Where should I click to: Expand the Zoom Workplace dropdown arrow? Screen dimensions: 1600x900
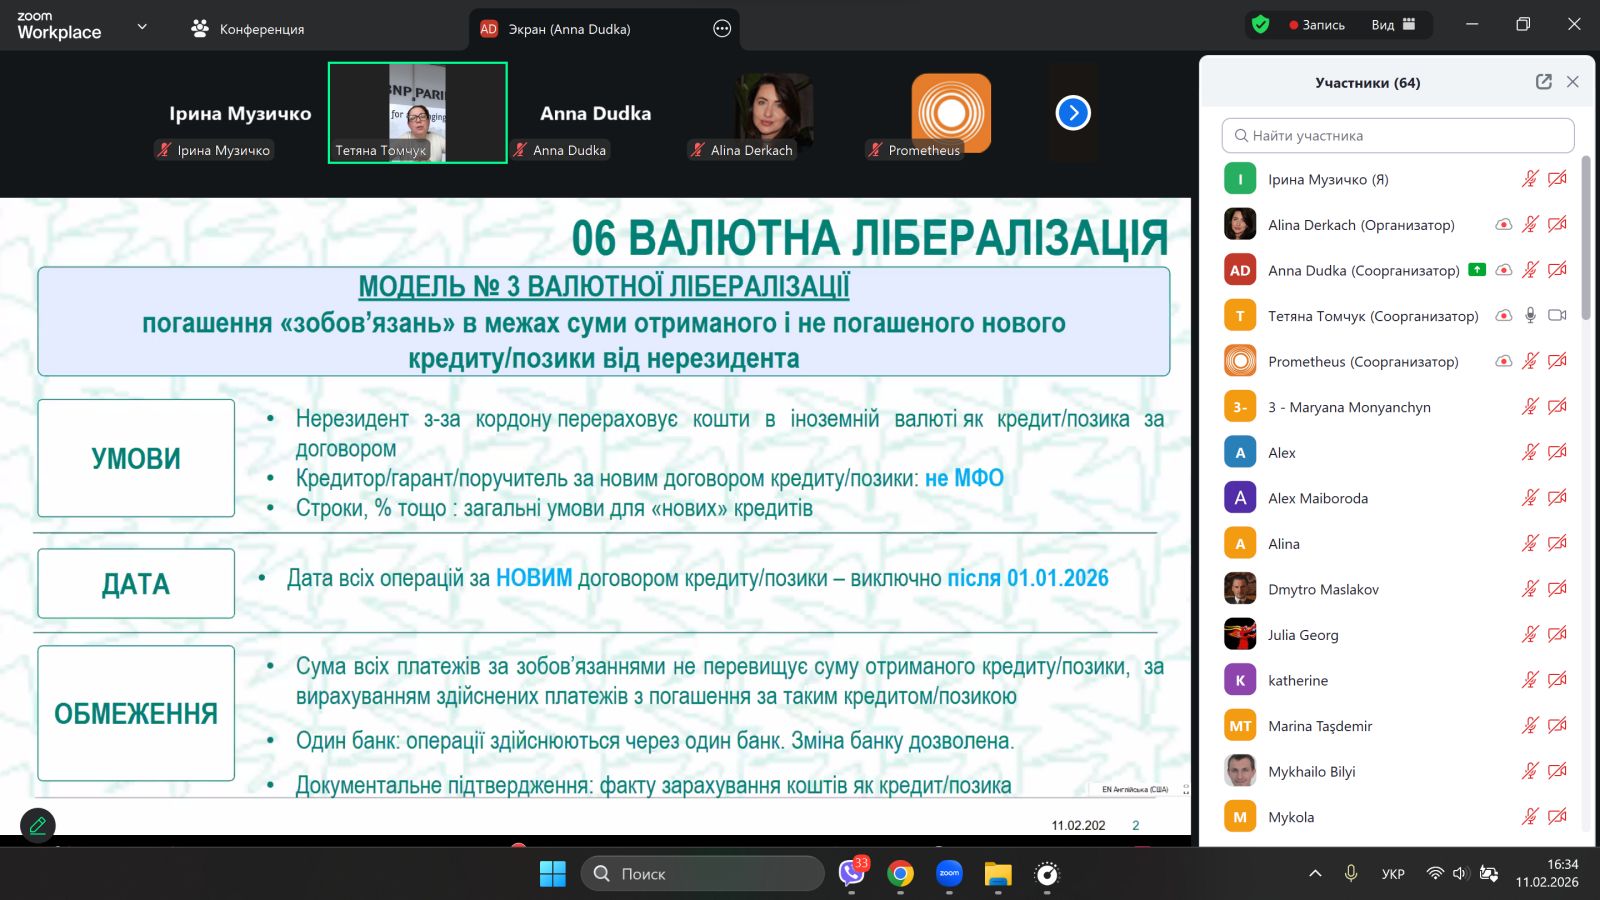coord(142,27)
